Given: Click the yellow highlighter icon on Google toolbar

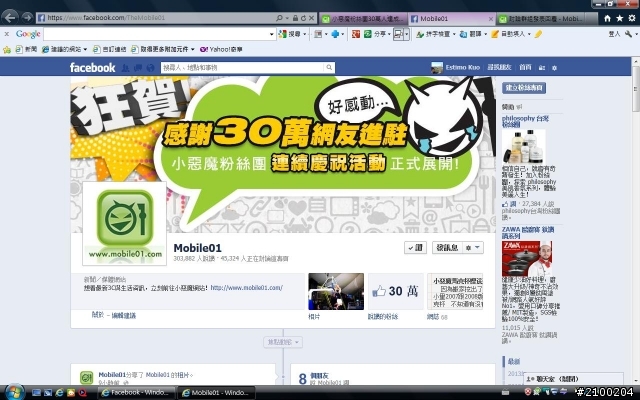Looking at the screenshot, I should [x=538, y=34].
